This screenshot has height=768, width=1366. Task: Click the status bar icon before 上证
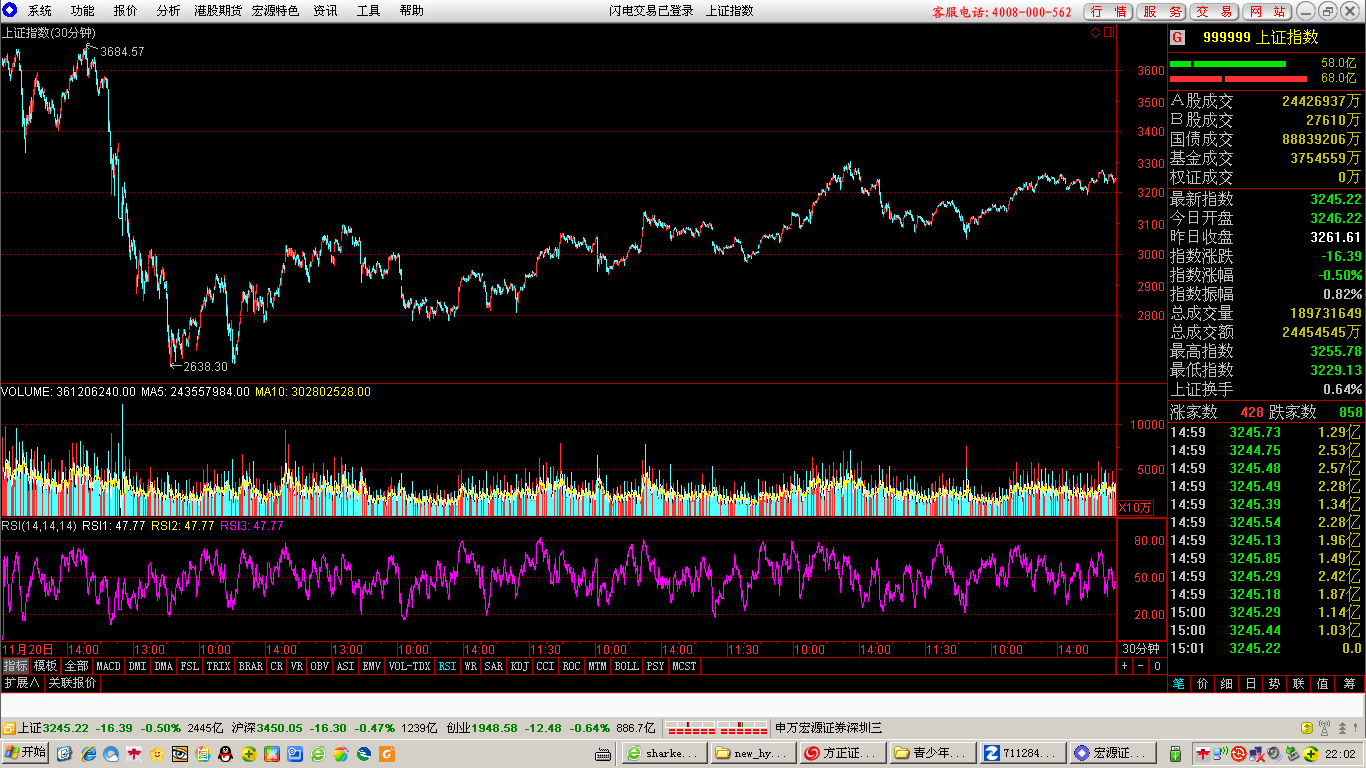8,727
